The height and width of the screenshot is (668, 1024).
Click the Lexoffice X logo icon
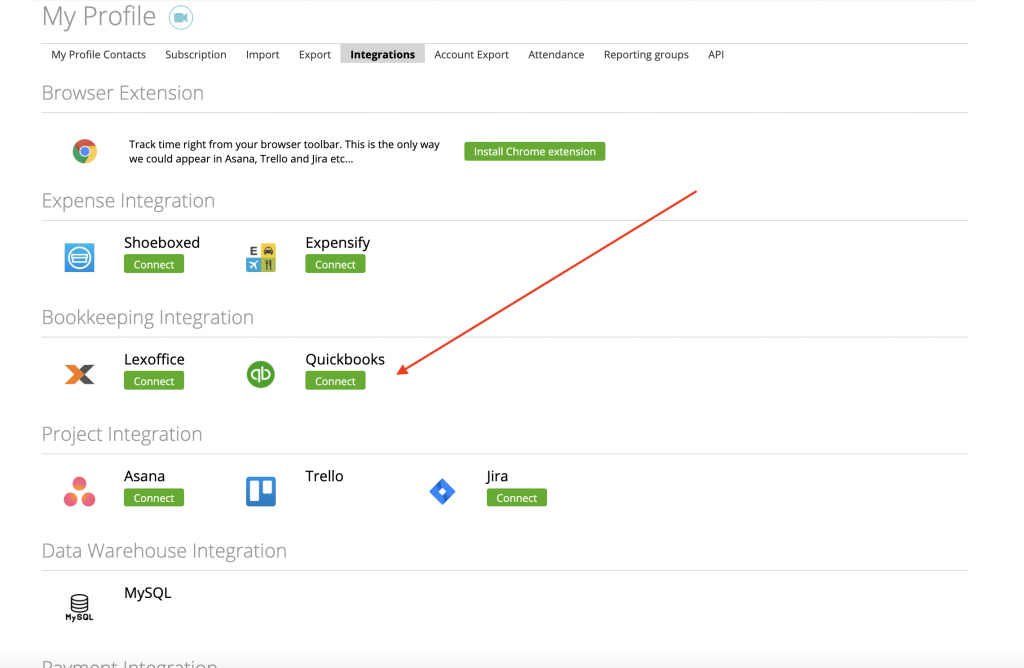click(x=80, y=374)
